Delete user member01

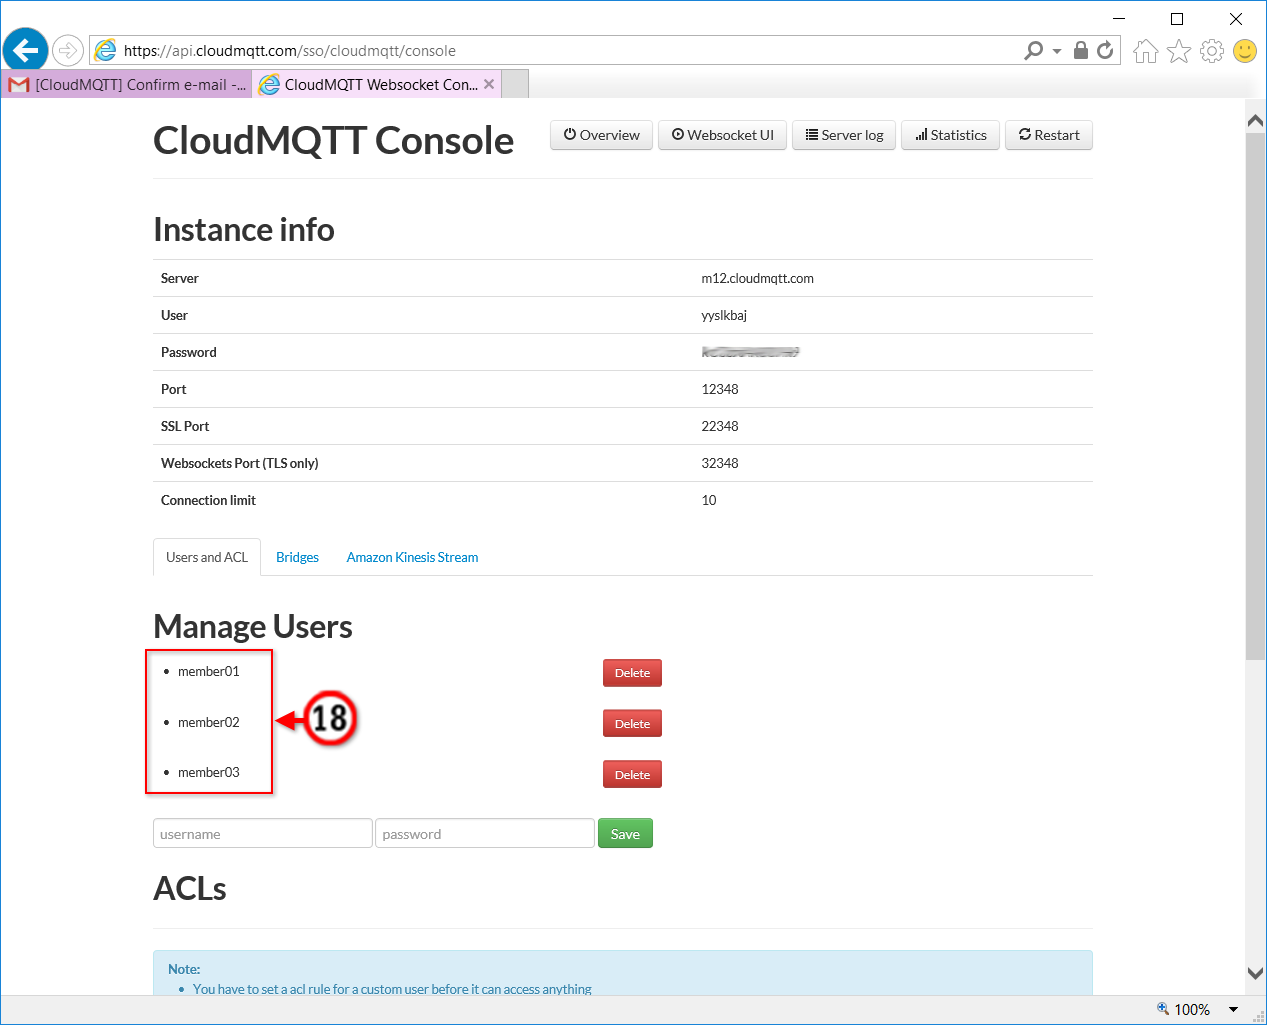(x=632, y=673)
